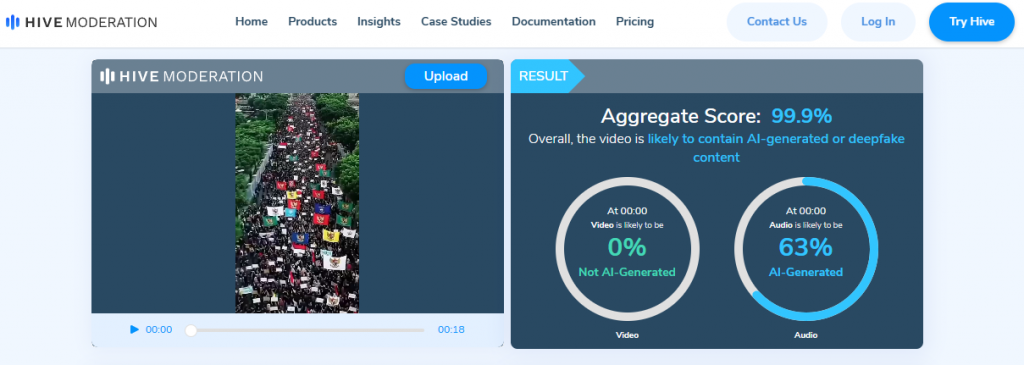The image size is (1024, 365).
Task: Open the Home menu item
Action: pyautogui.click(x=251, y=22)
